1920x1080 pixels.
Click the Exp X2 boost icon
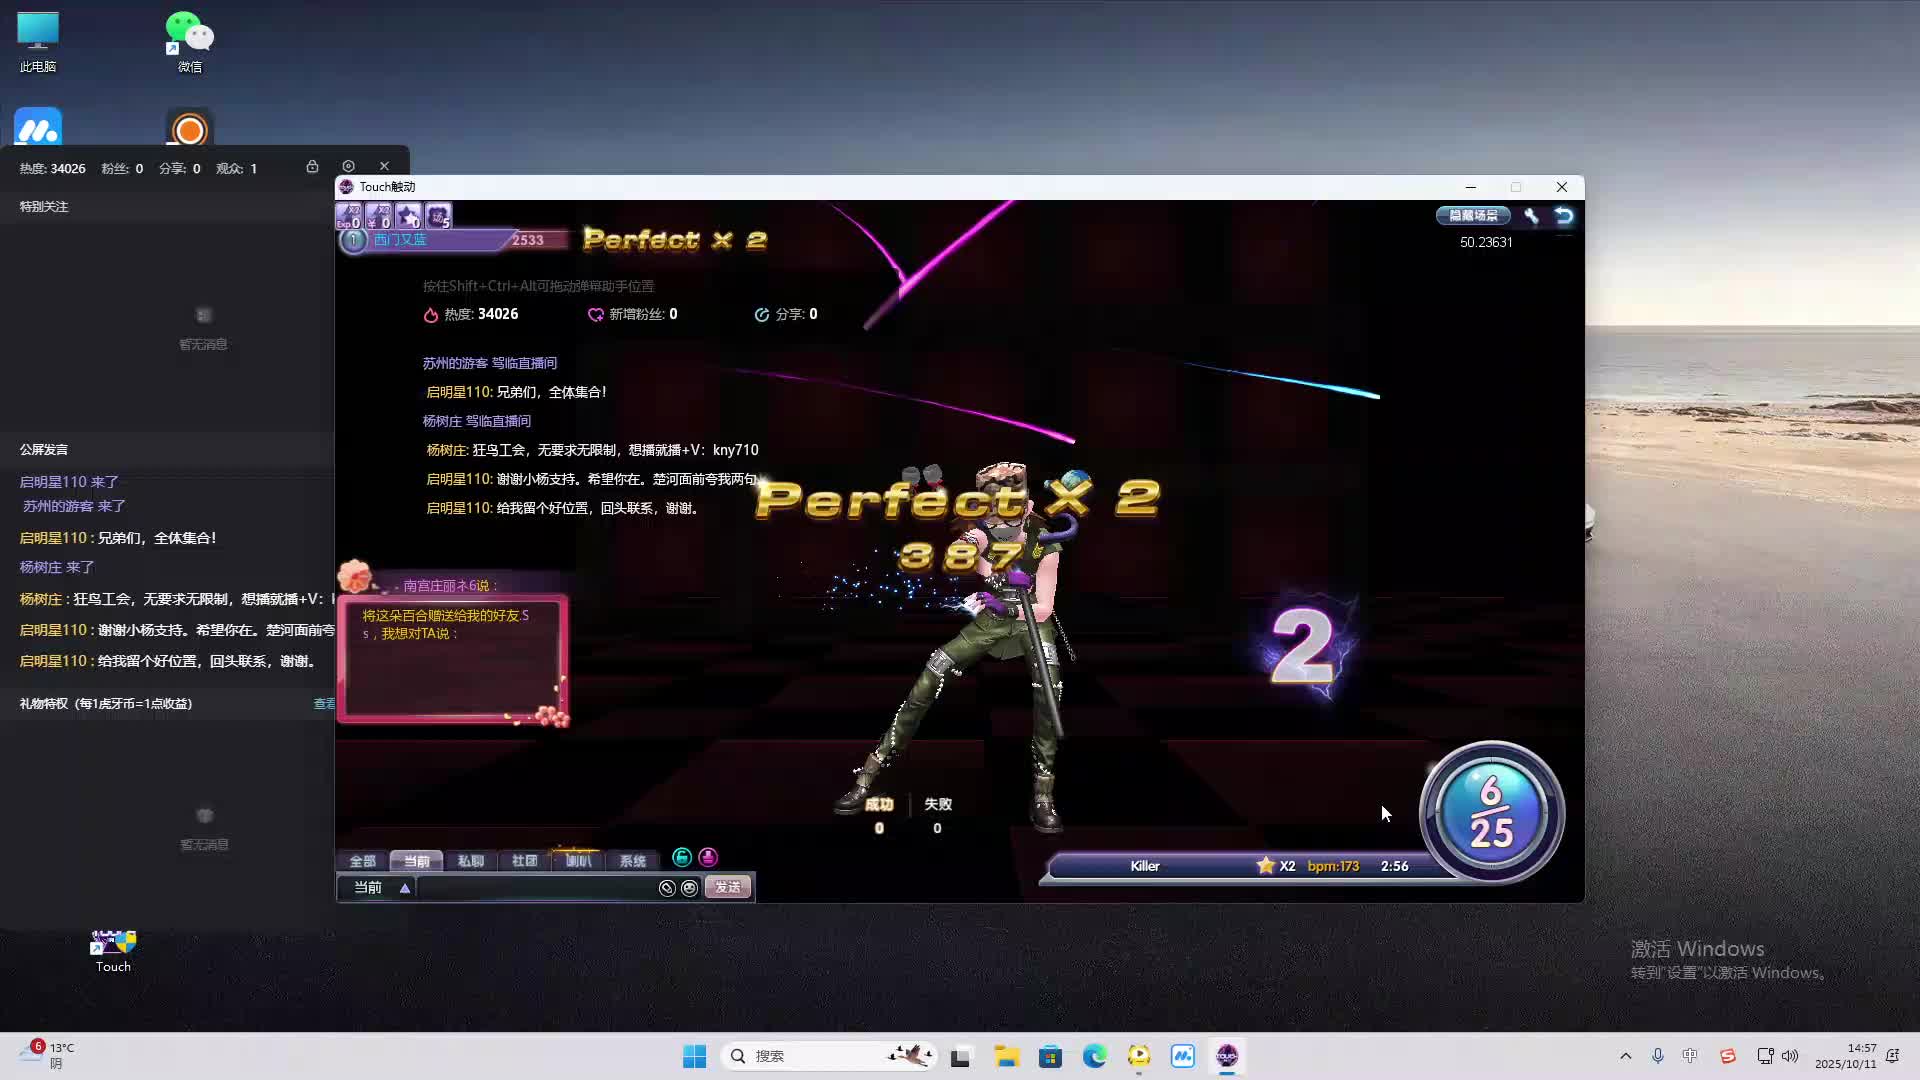coord(349,216)
